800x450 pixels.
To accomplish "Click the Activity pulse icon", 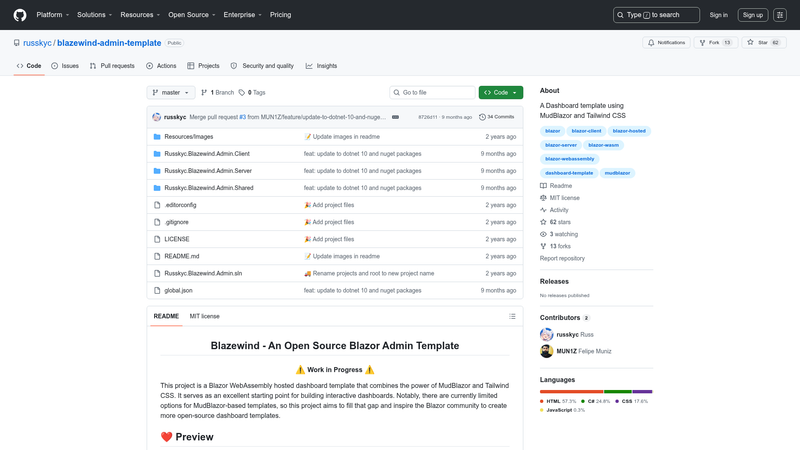I will click(x=543, y=210).
